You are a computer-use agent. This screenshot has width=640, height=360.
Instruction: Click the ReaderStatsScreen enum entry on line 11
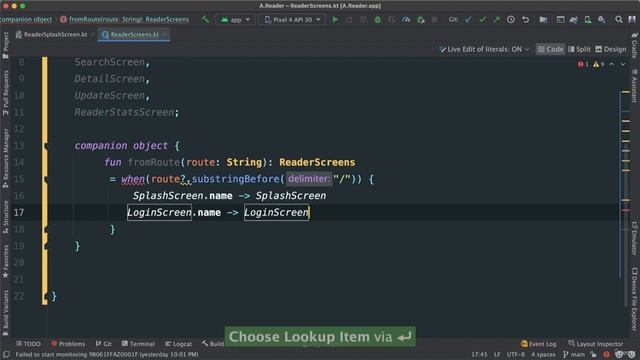click(124, 112)
